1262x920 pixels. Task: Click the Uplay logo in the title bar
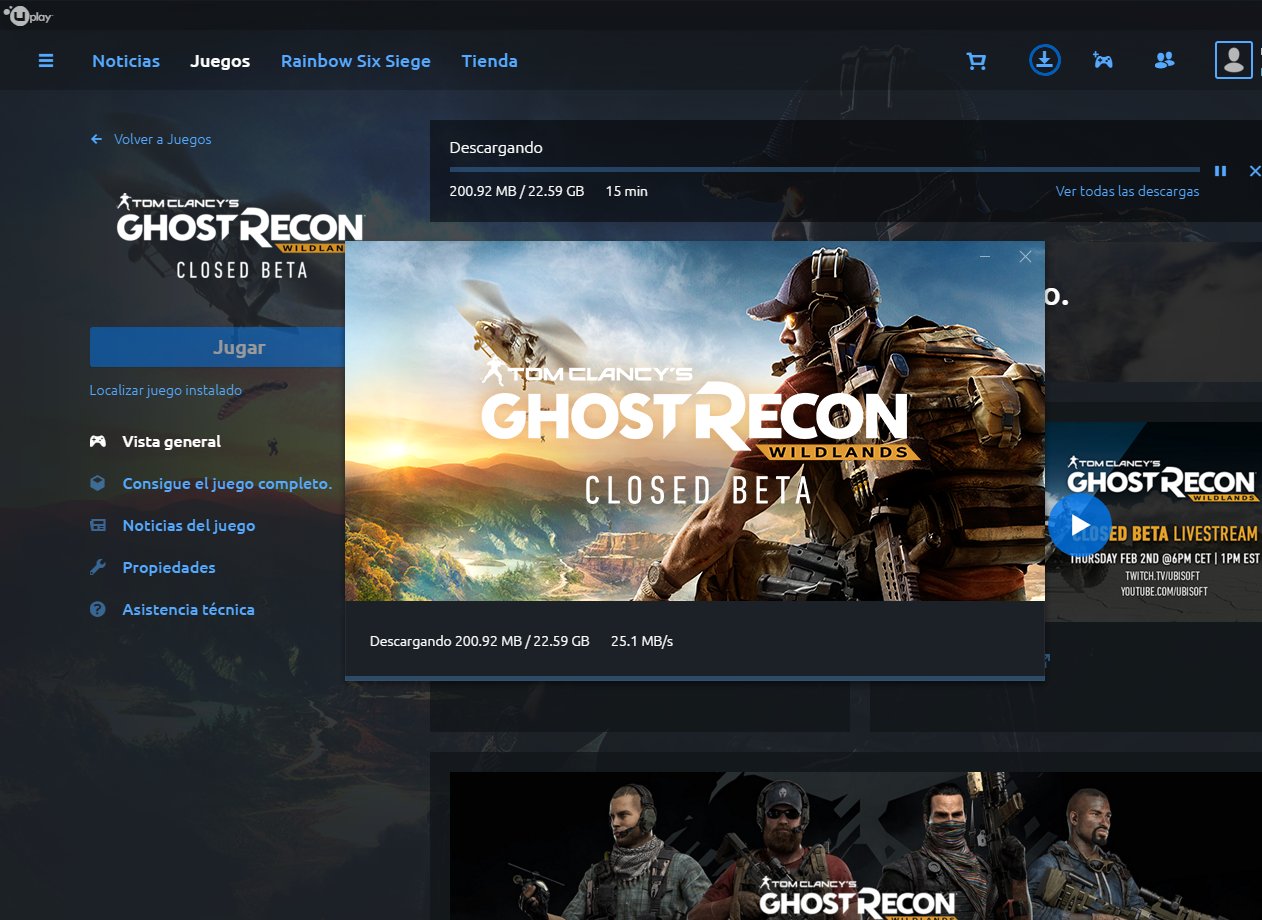(28, 15)
